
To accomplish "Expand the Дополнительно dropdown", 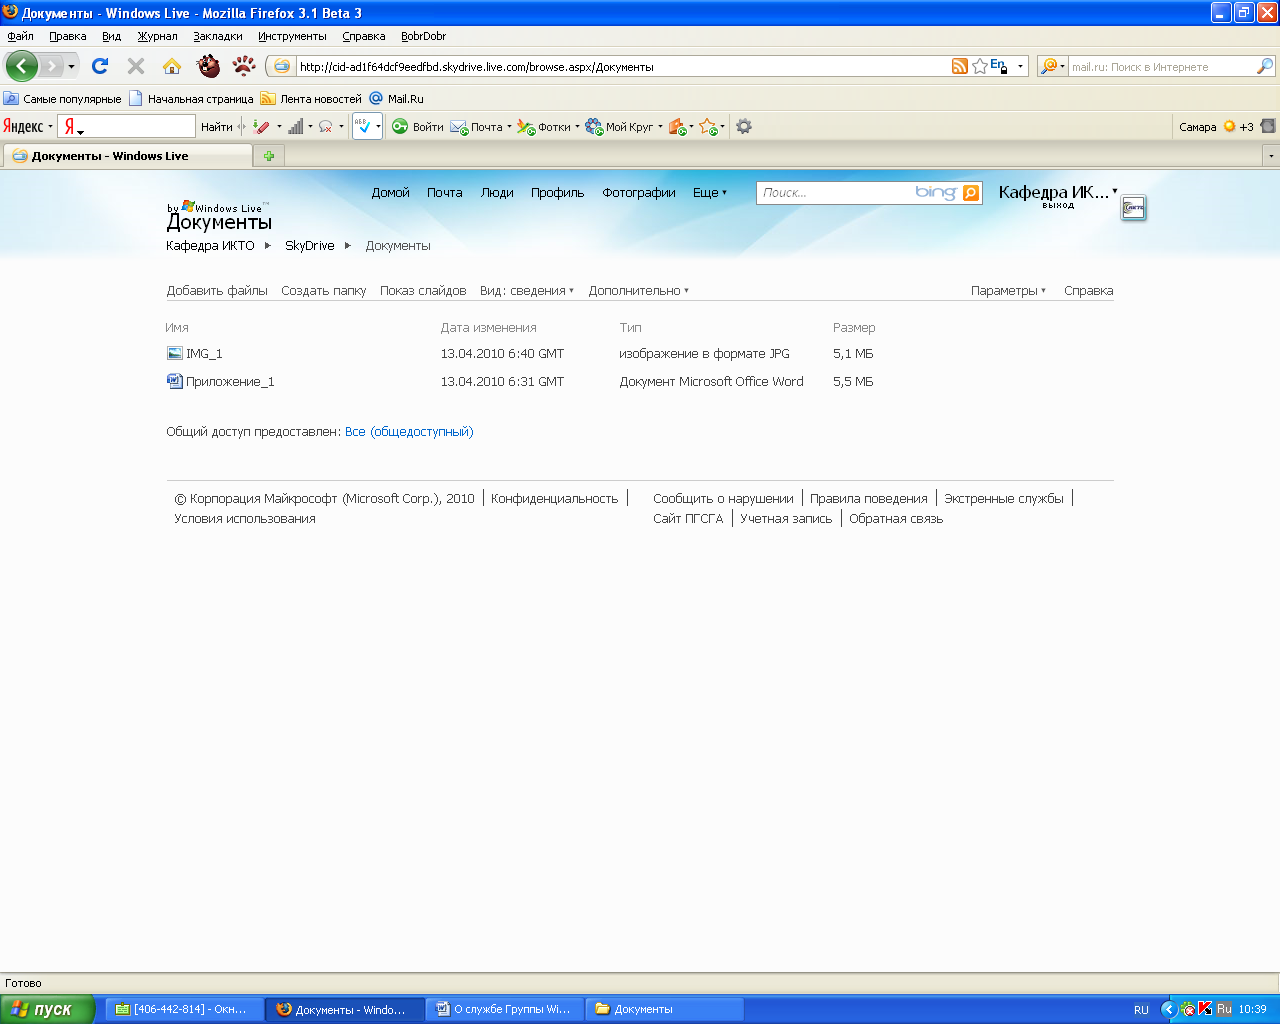I will [638, 291].
